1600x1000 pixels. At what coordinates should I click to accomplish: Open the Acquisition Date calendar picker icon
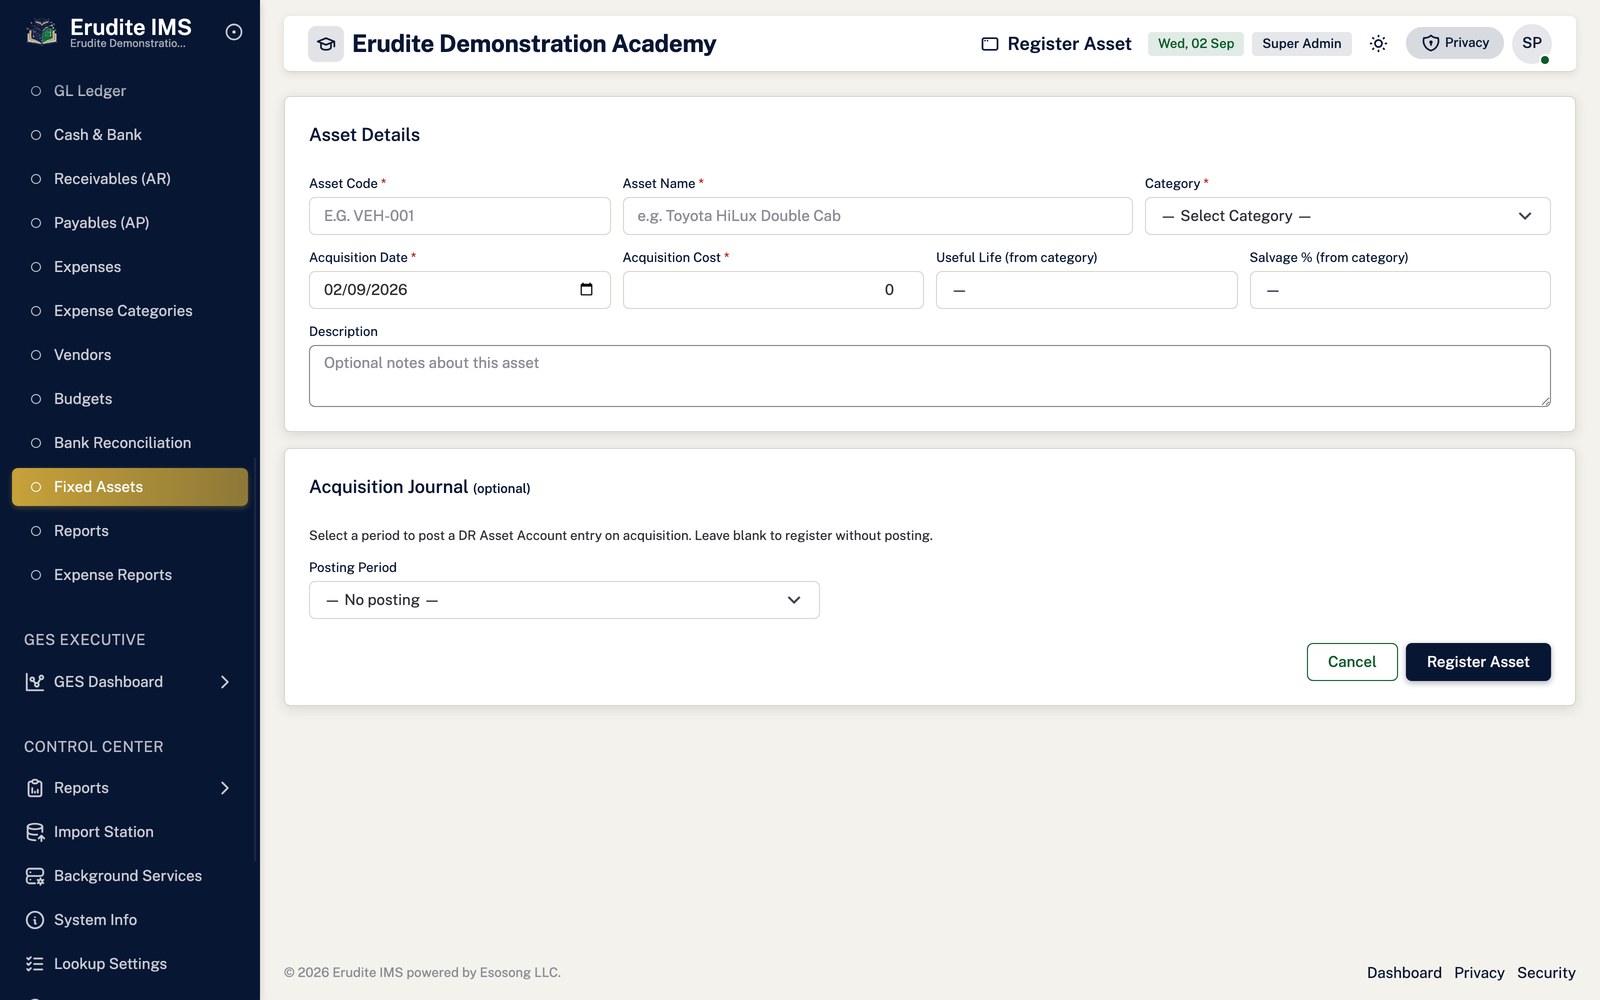[x=586, y=290]
